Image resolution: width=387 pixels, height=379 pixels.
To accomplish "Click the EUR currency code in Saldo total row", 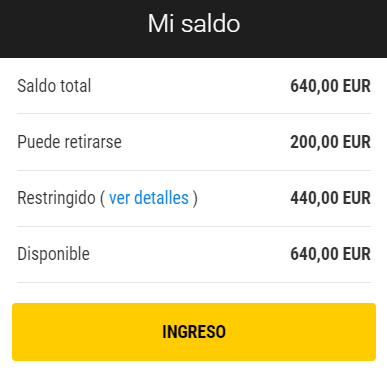I will pos(357,86).
